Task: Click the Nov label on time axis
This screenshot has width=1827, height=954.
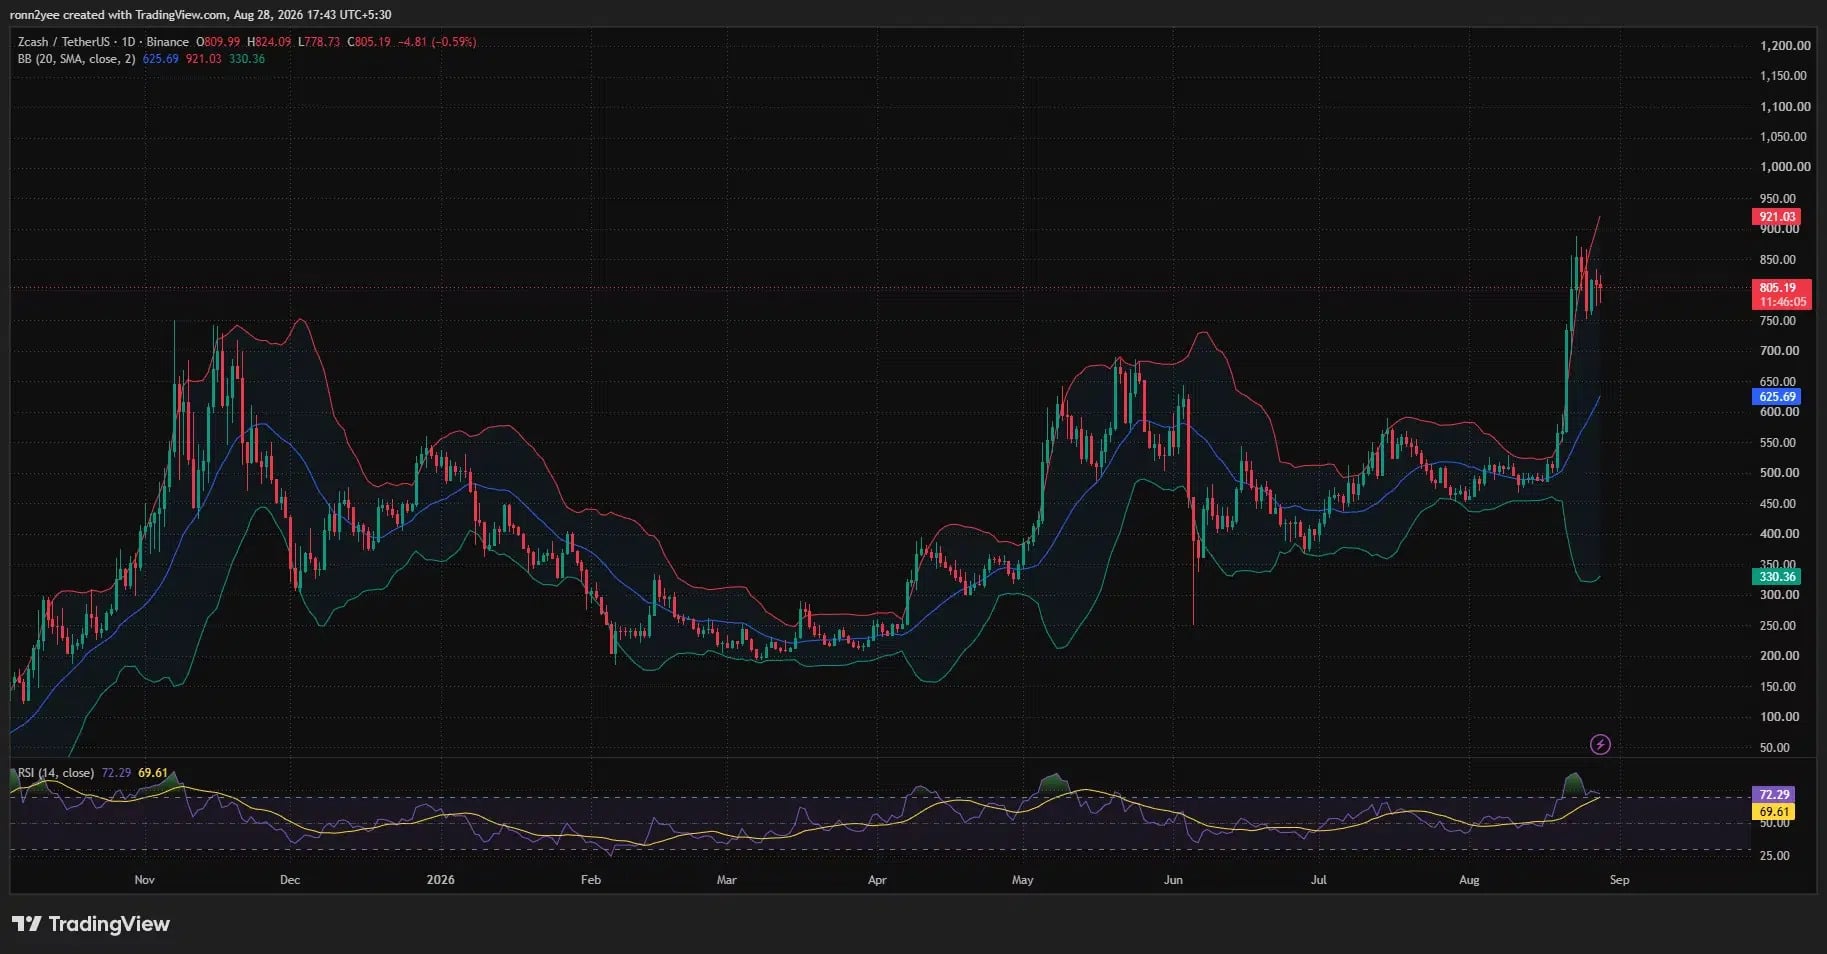Action: pos(144,880)
